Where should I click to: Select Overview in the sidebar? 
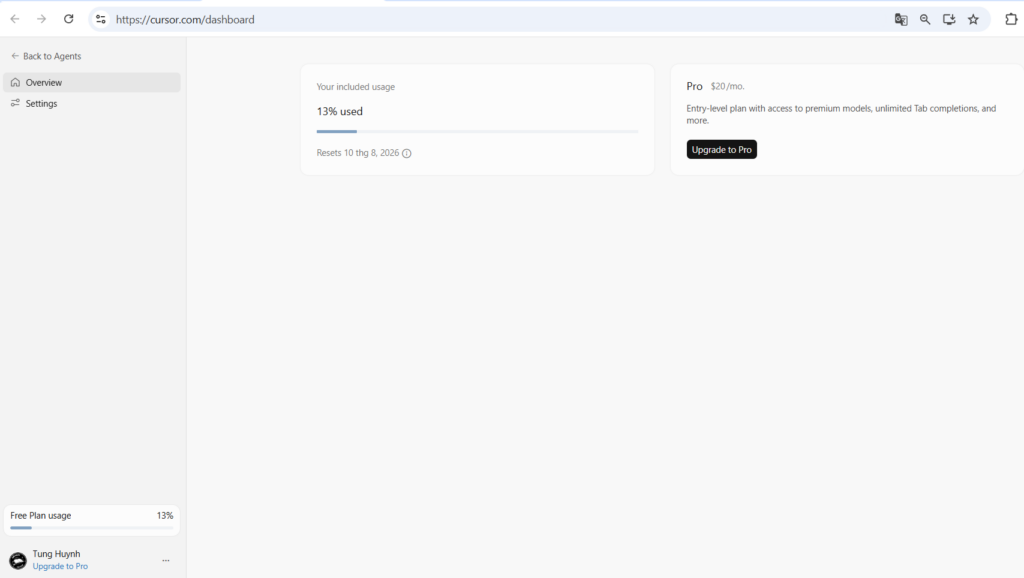coord(91,82)
